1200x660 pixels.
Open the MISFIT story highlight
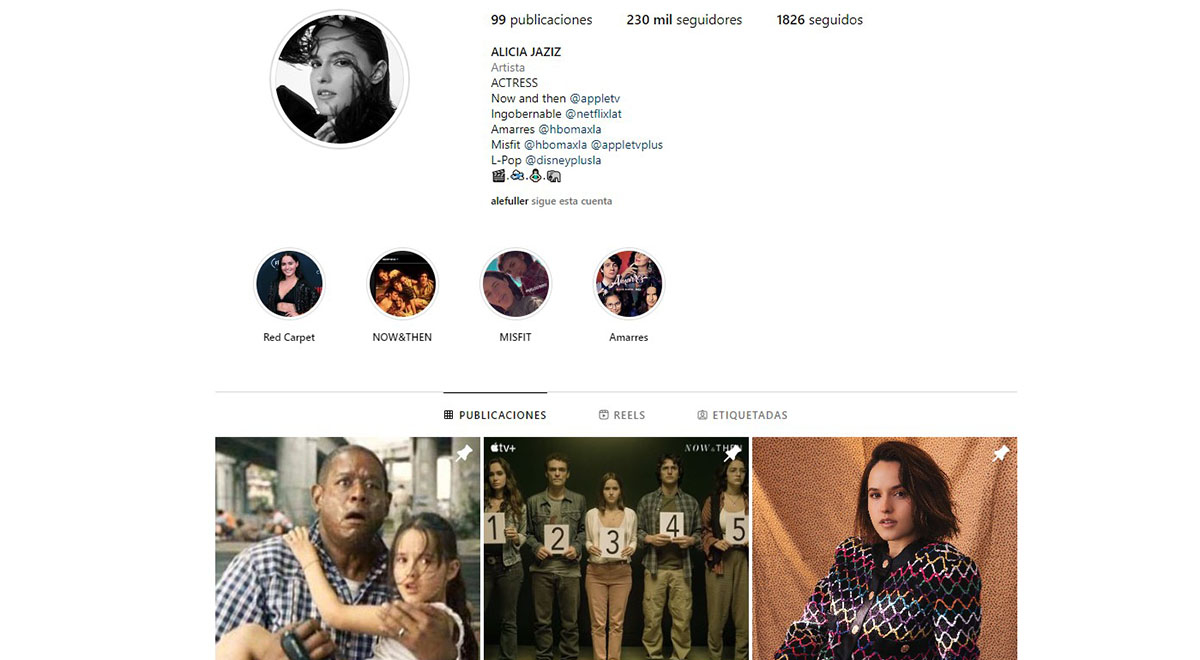(515, 284)
